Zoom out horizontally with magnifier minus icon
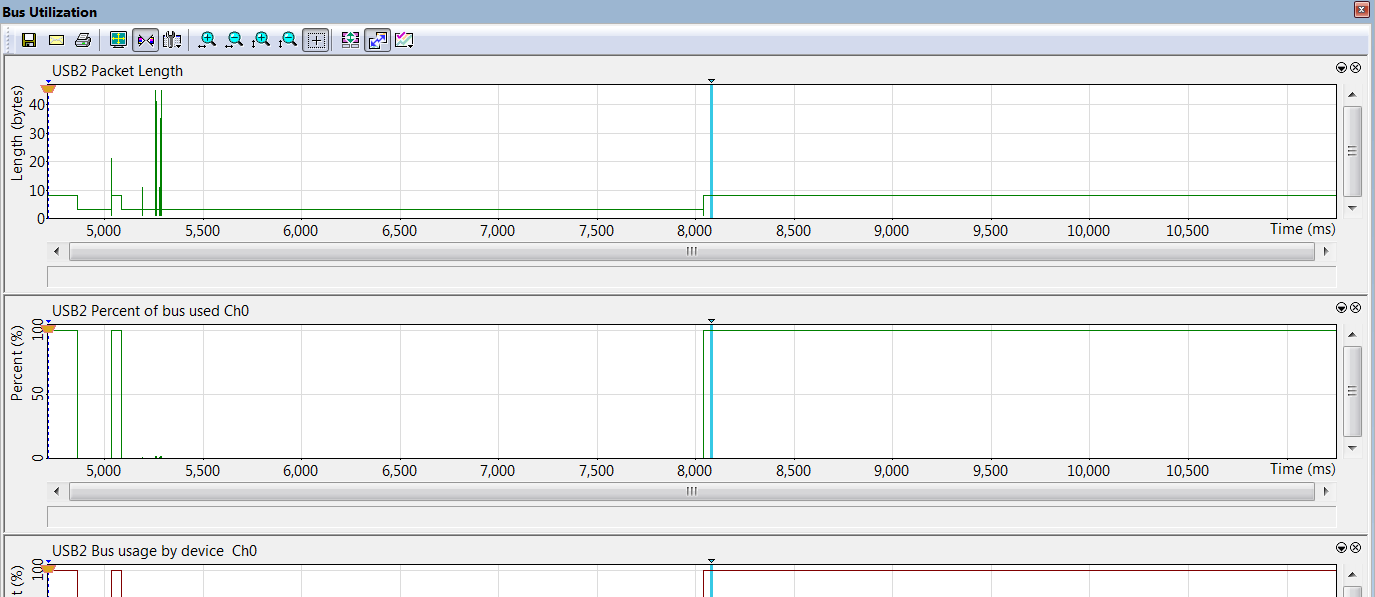This screenshot has width=1375, height=597. point(234,40)
